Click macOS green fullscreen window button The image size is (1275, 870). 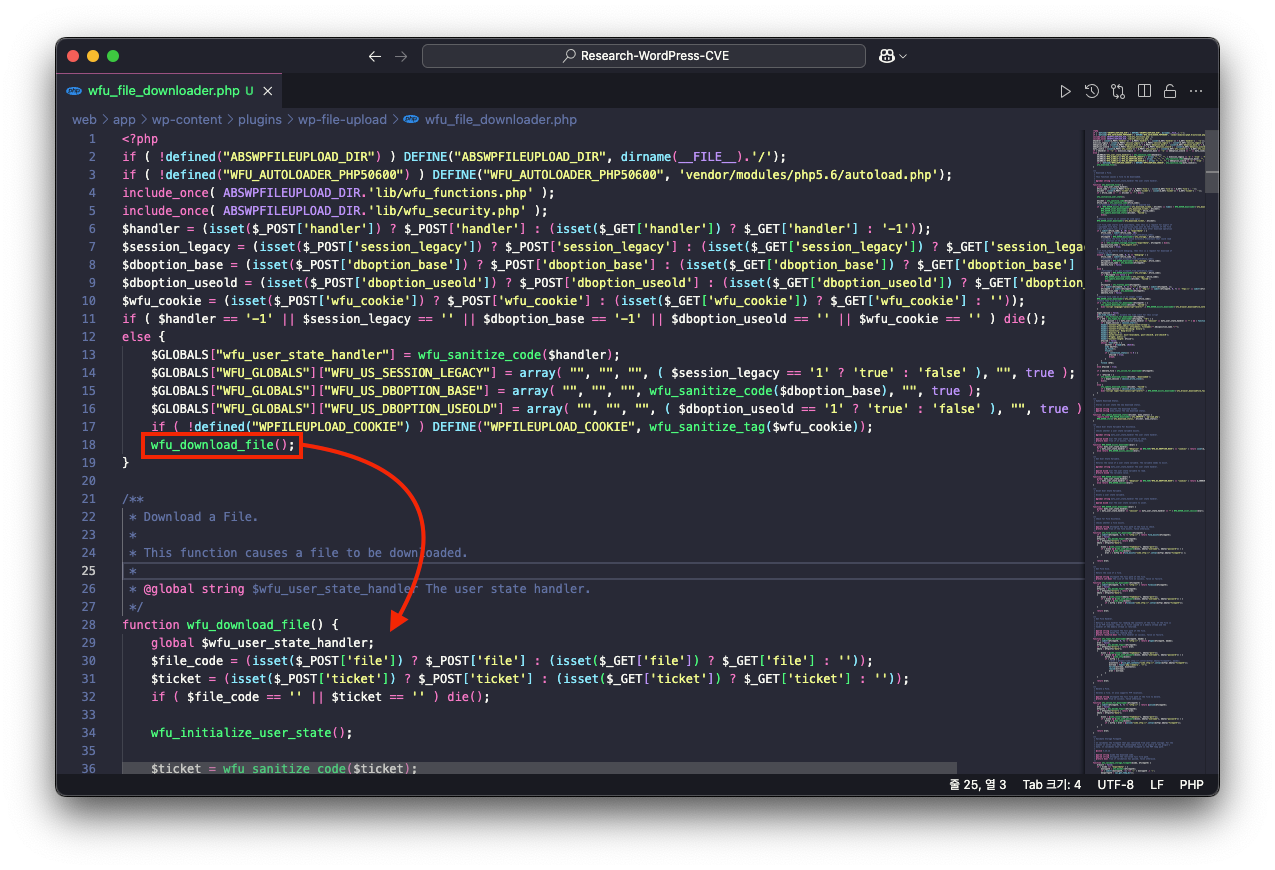click(x=113, y=56)
